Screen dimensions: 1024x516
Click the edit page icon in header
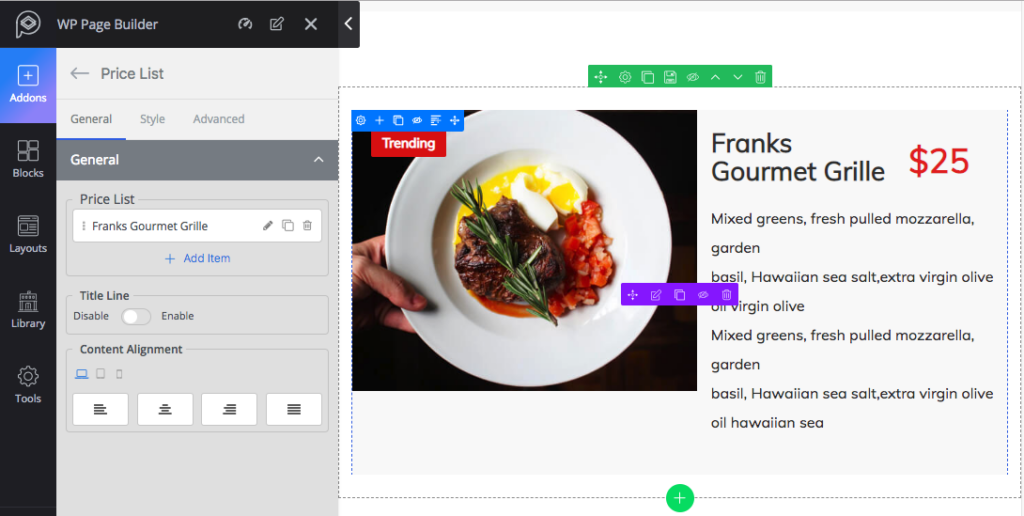tap(277, 24)
